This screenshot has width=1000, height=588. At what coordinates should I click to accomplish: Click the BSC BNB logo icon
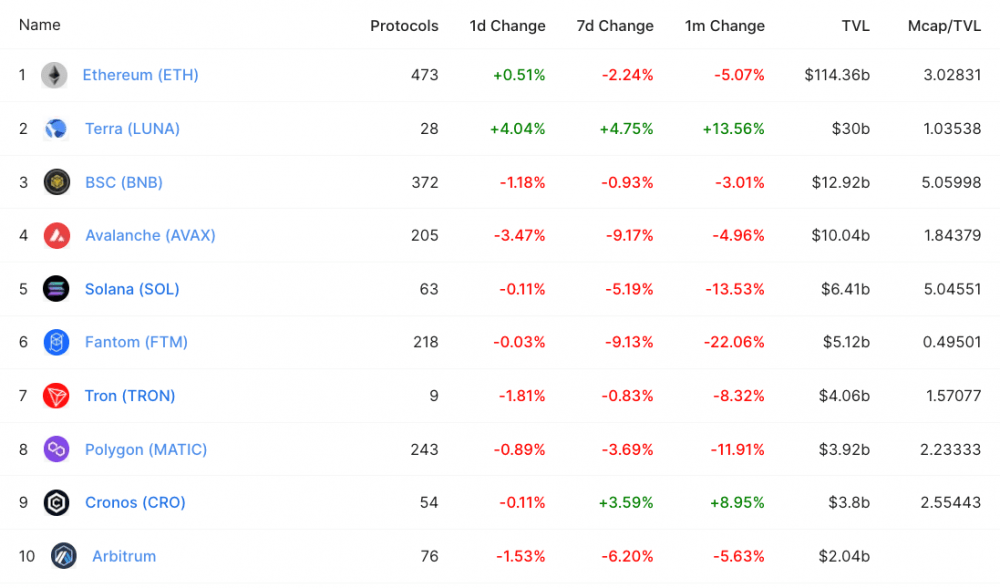point(56,182)
